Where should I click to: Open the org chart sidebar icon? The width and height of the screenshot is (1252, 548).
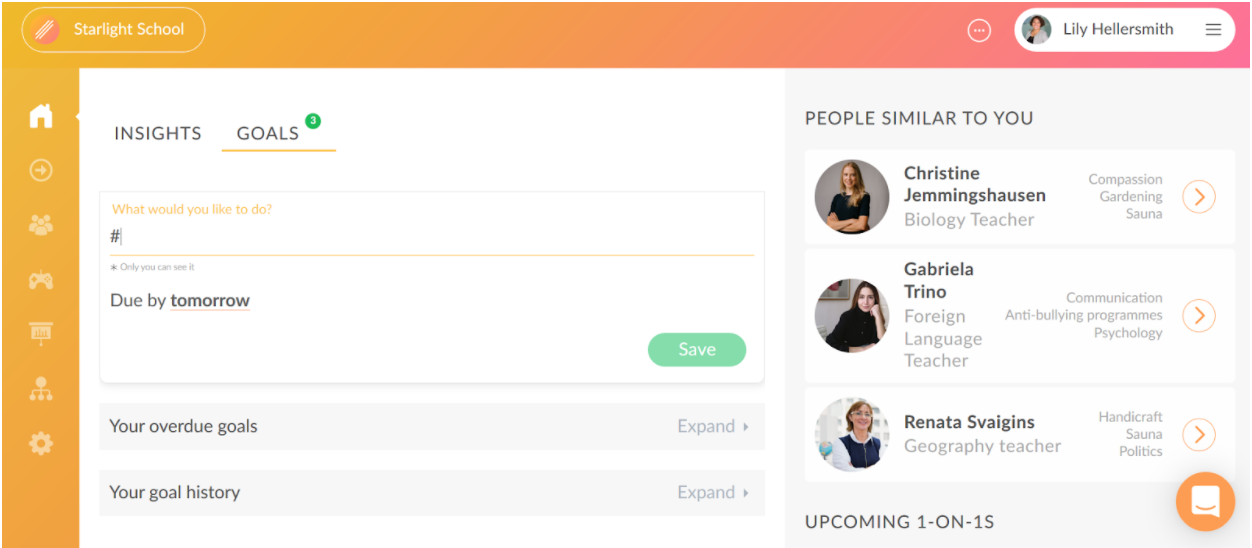click(x=40, y=389)
